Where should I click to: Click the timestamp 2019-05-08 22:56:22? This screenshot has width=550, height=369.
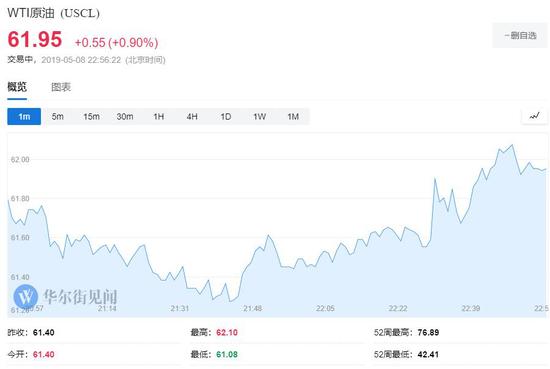click(x=81, y=60)
